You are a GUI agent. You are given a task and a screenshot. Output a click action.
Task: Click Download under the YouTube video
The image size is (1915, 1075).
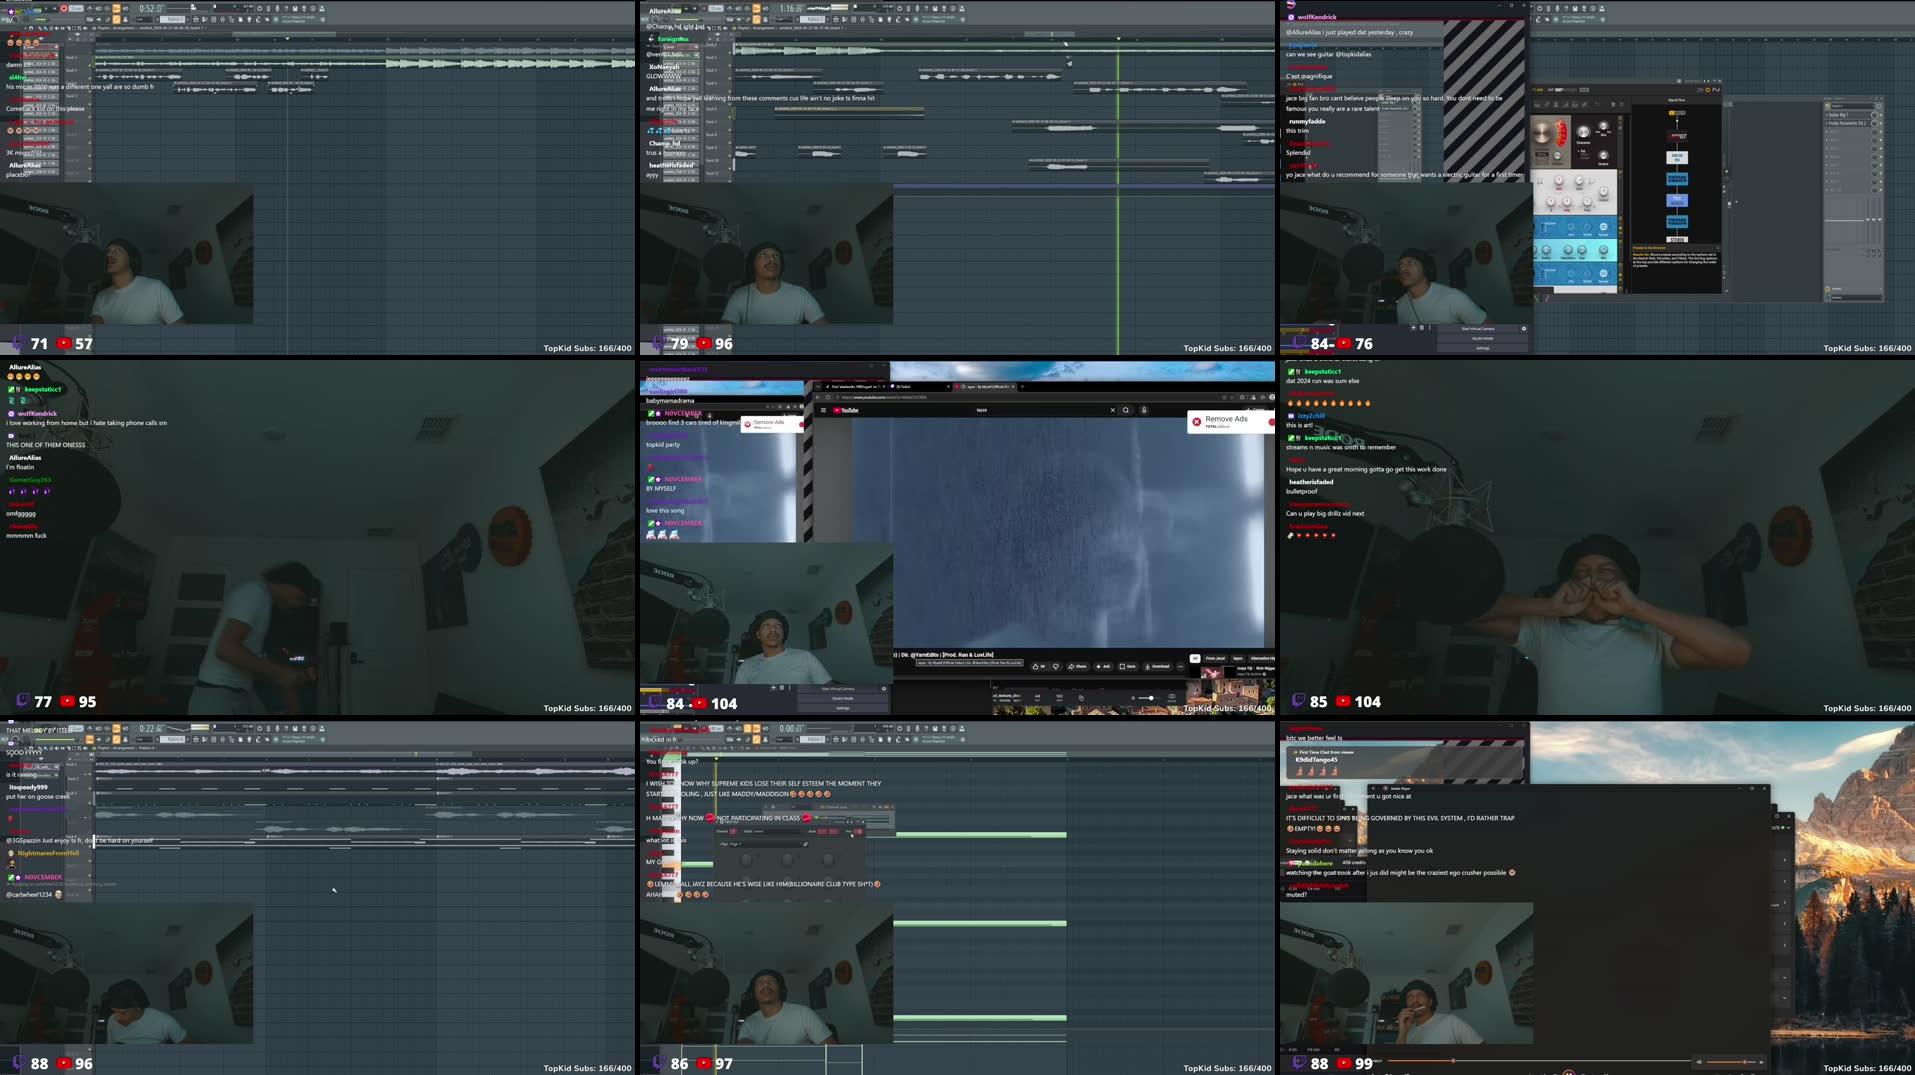coord(1157,666)
